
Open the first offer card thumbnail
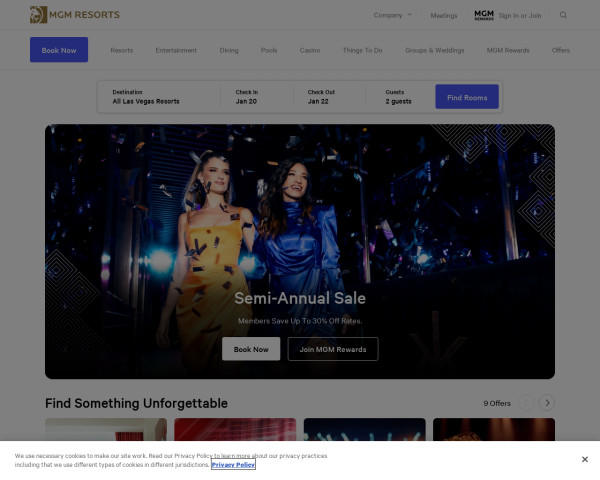[106, 429]
